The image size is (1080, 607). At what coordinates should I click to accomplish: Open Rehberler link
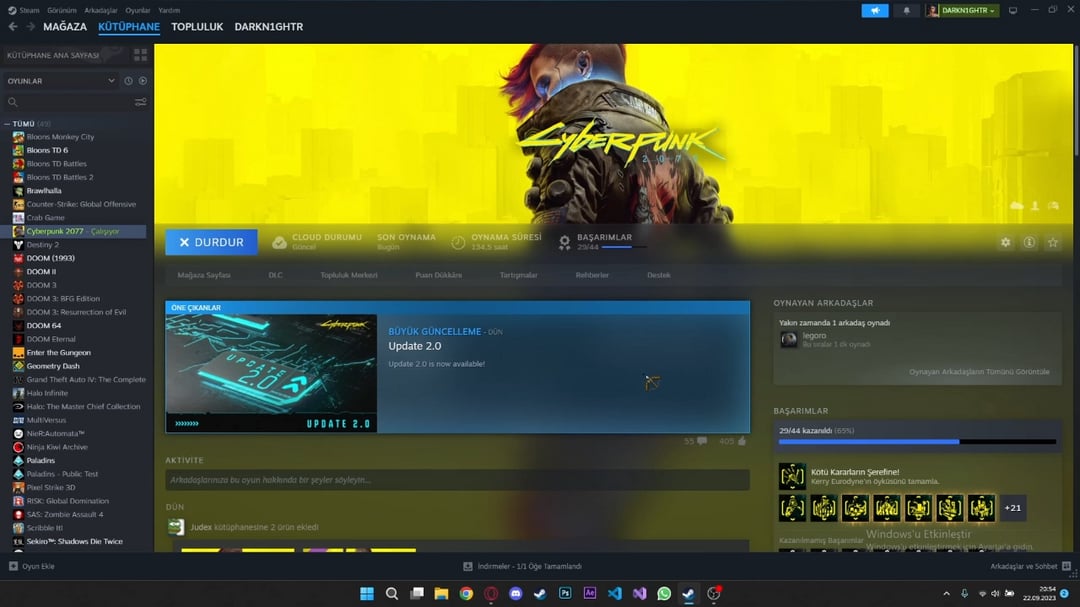pos(592,275)
